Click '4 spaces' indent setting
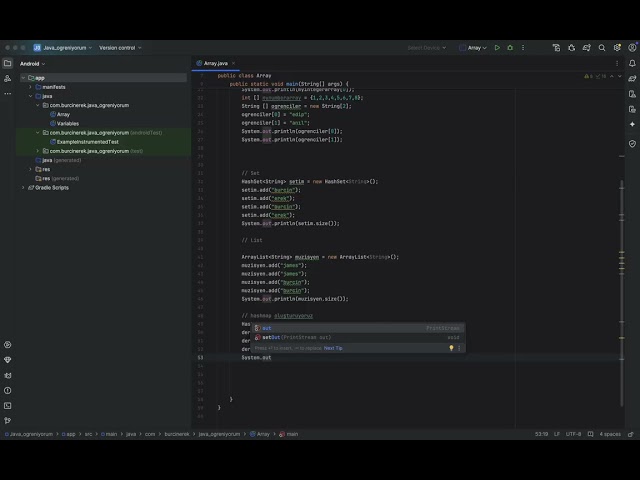 pos(610,434)
